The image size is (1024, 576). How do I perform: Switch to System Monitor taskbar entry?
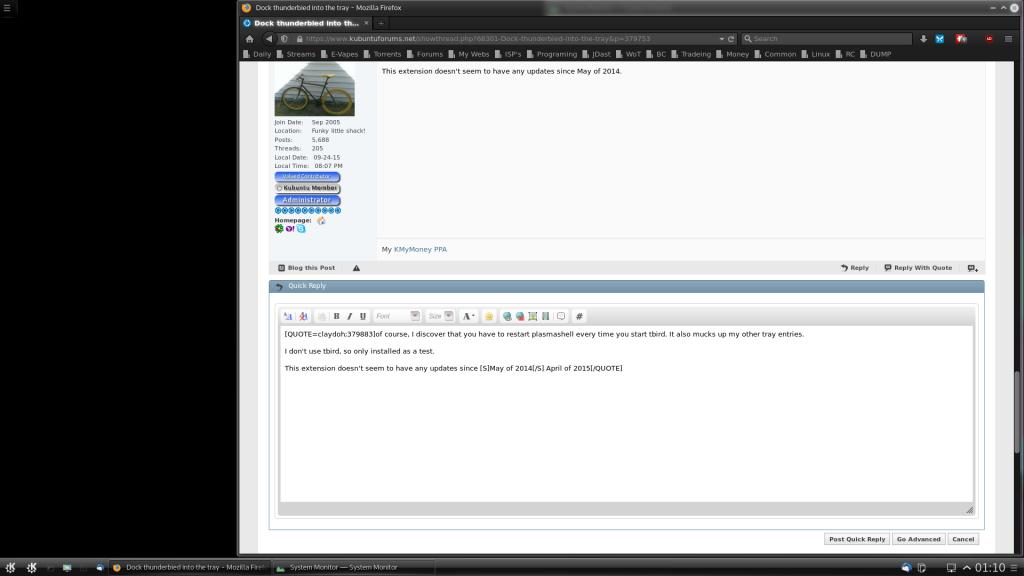pyautogui.click(x=353, y=568)
